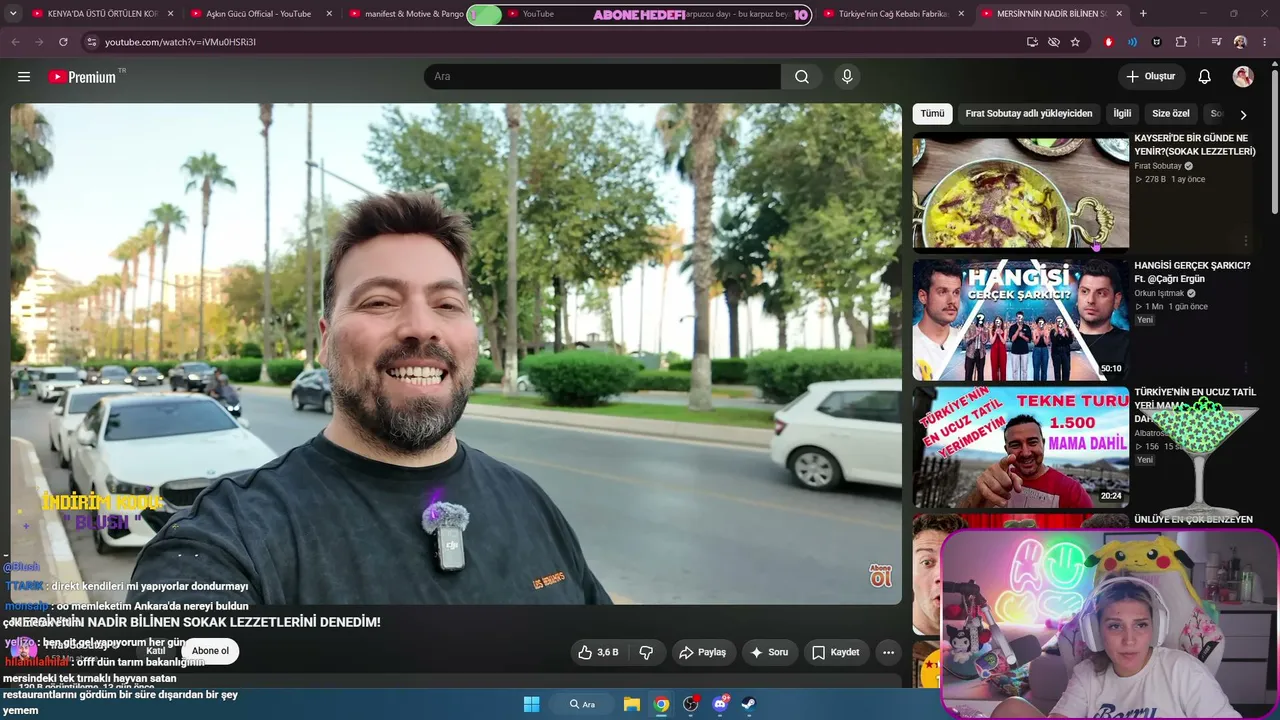This screenshot has width=1280, height=720.
Task: Select Fırat Sobutay adlı yükleyiciden chip
Action: coord(1029,114)
